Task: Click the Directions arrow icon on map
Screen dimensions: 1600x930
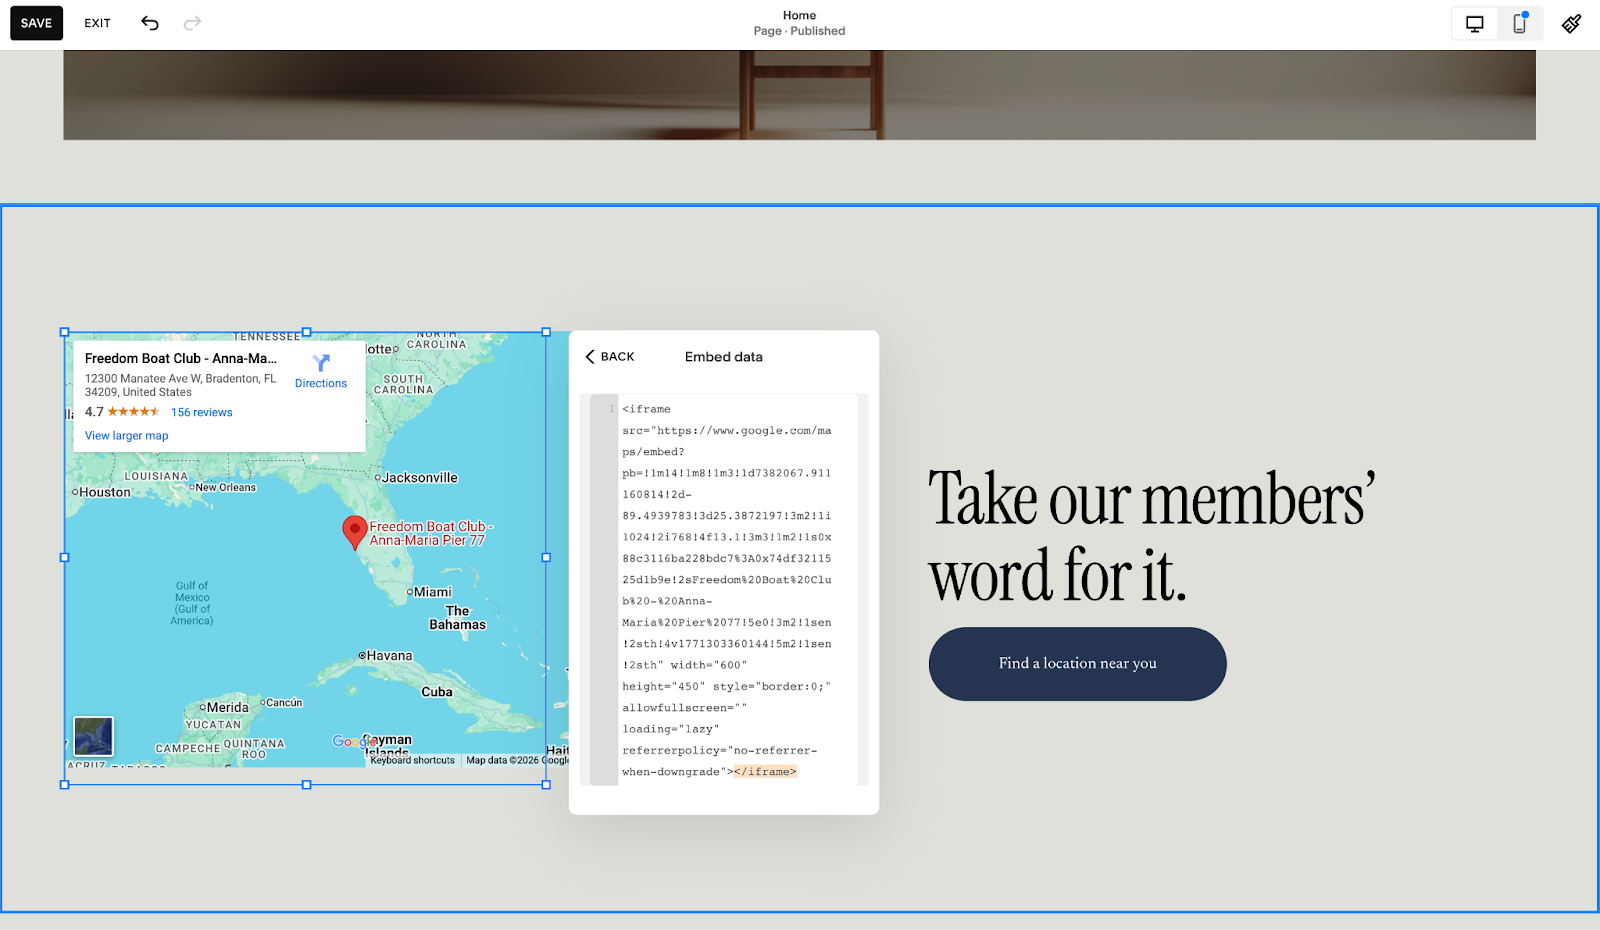Action: (321, 363)
